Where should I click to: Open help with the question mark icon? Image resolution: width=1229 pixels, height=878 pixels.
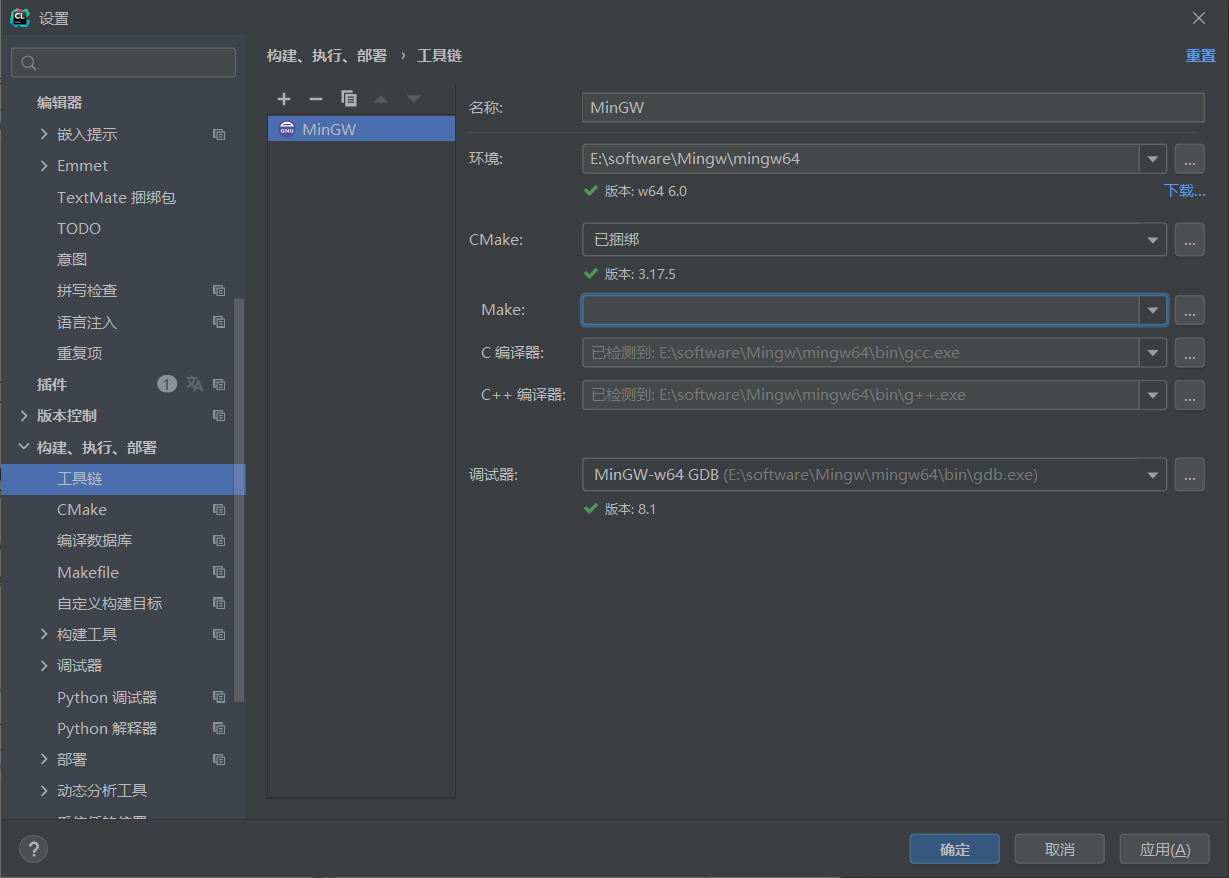[33, 849]
